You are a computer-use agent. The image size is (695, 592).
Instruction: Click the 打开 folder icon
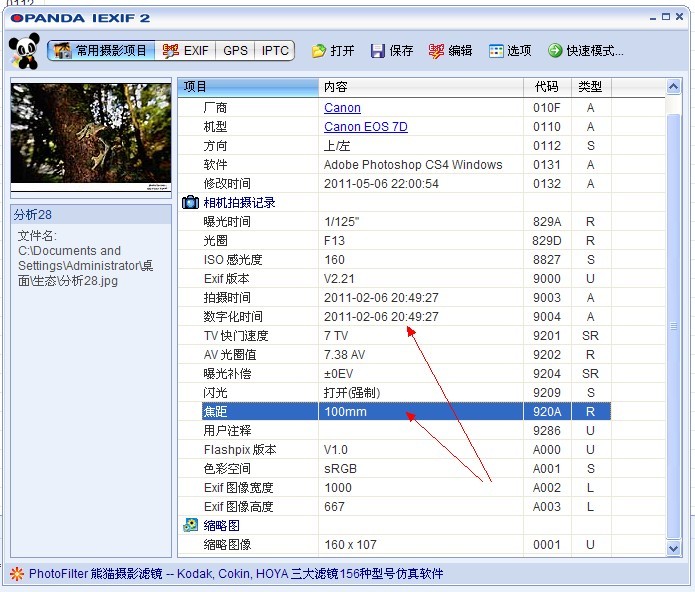point(318,51)
